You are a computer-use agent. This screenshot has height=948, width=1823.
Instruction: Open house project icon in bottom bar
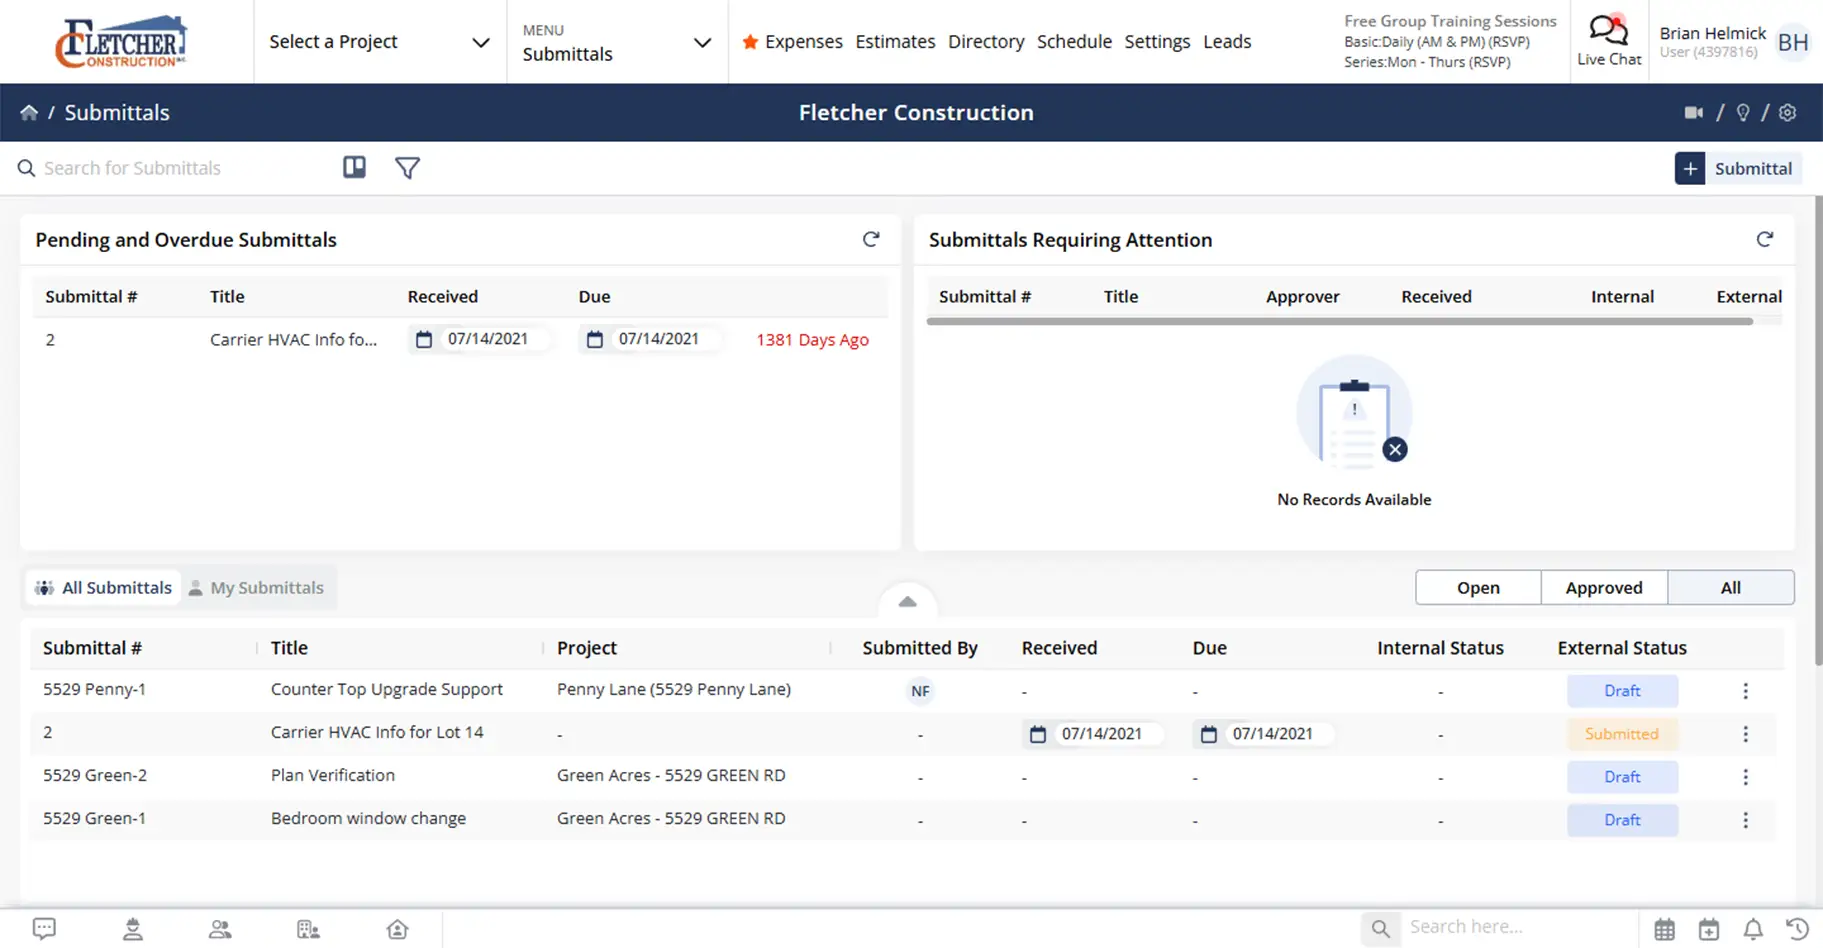397,929
